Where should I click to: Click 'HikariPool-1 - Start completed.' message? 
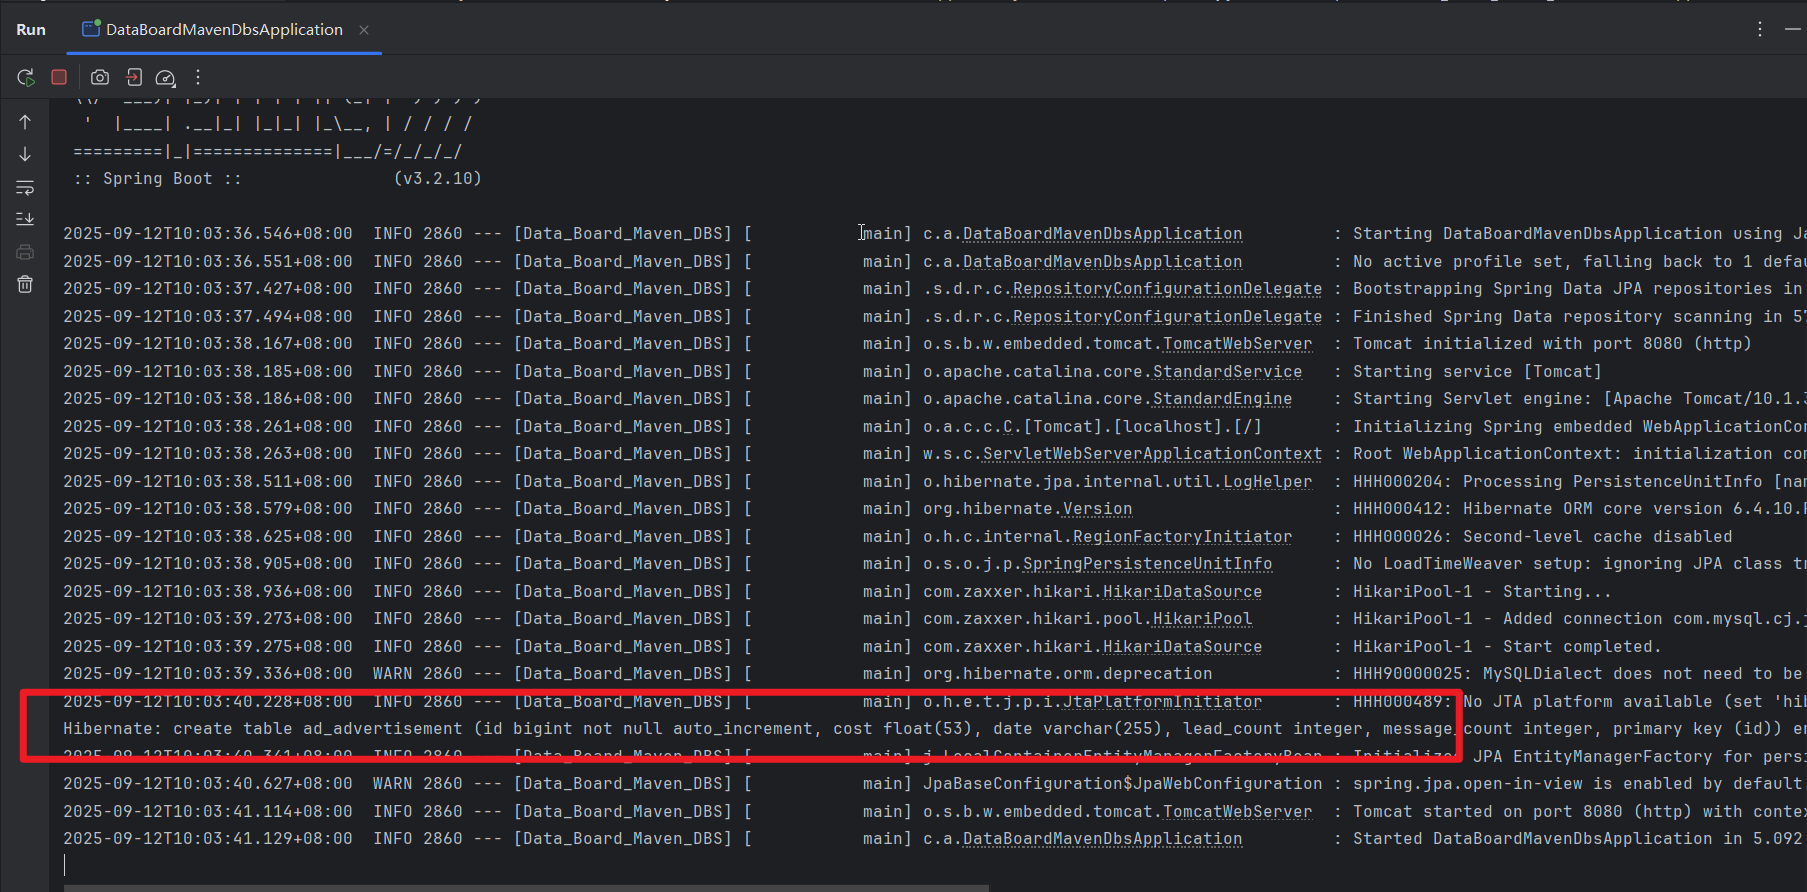click(1507, 646)
